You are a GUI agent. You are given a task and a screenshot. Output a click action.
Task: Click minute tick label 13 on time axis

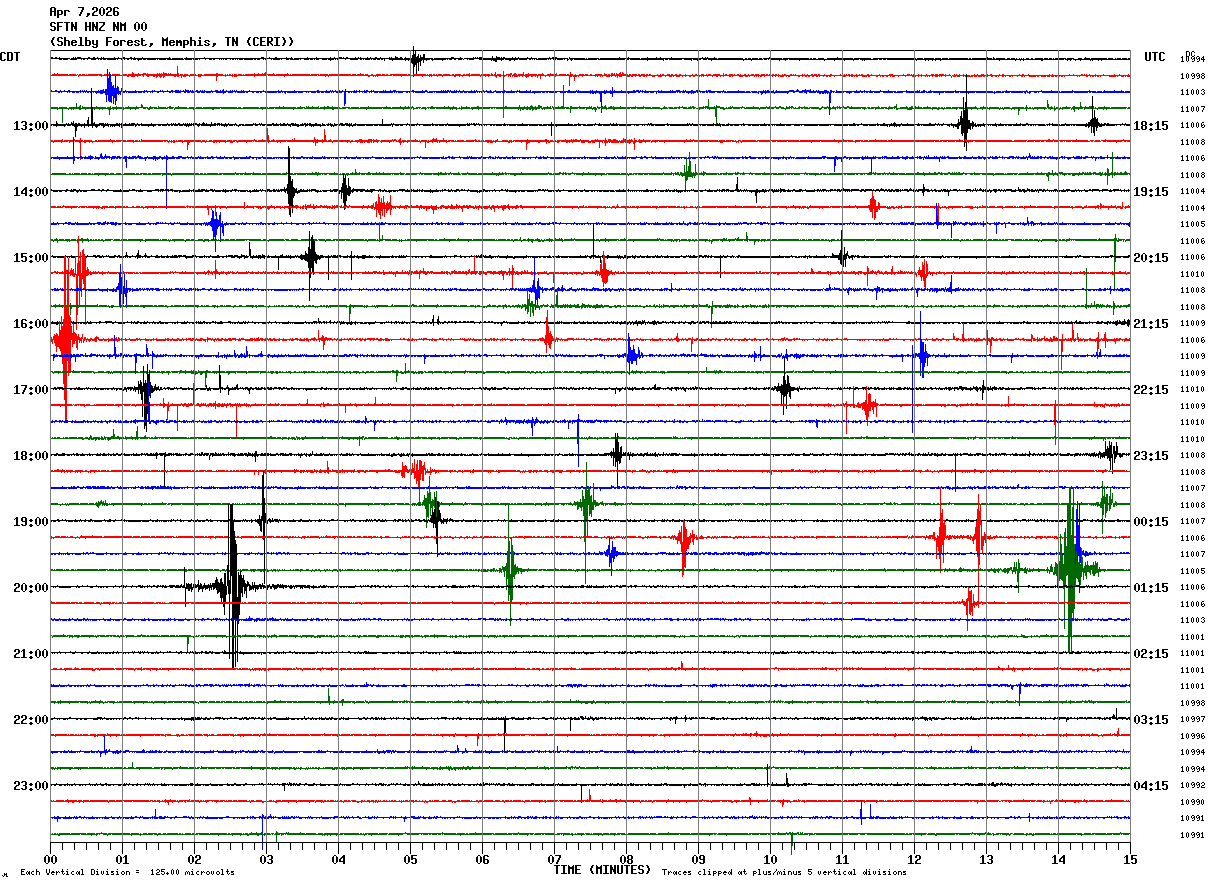click(x=986, y=859)
